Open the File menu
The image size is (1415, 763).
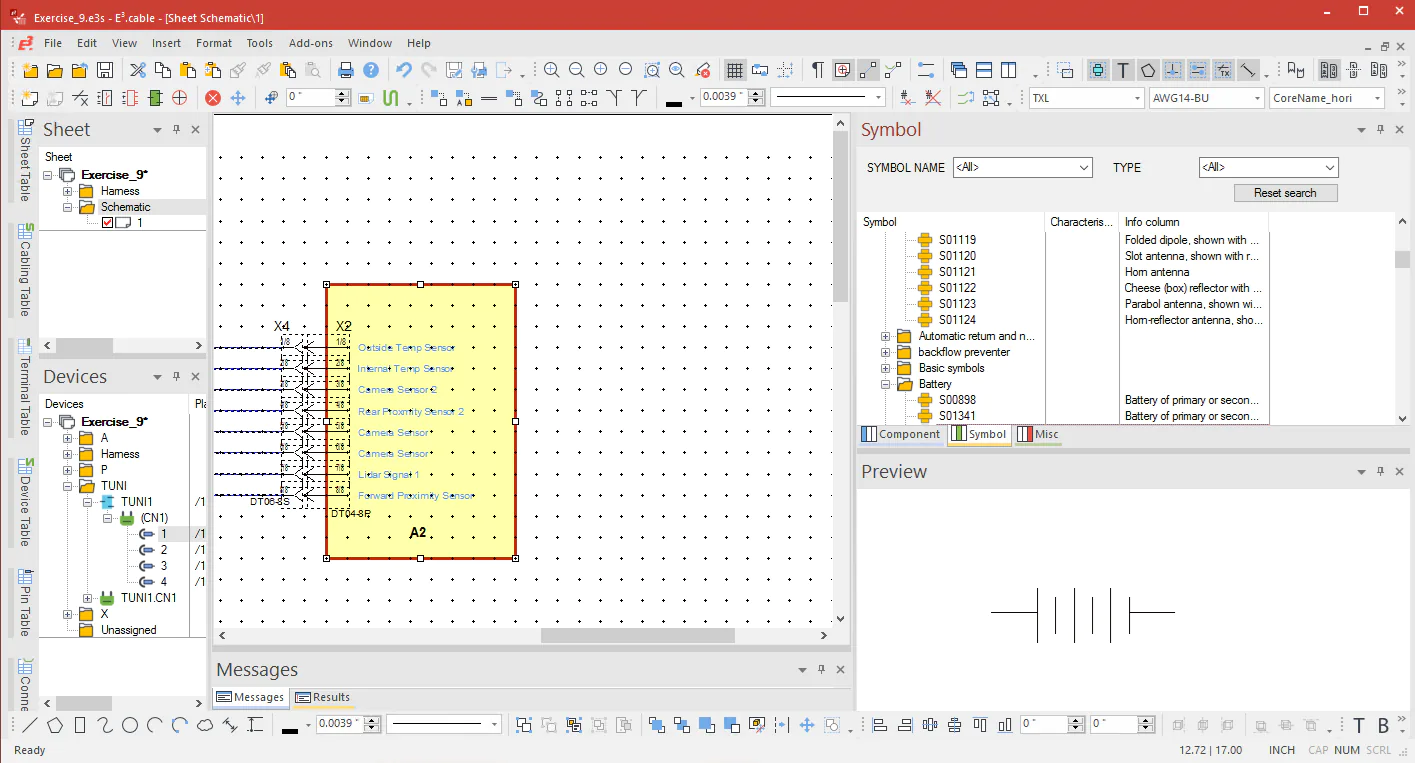[53, 43]
